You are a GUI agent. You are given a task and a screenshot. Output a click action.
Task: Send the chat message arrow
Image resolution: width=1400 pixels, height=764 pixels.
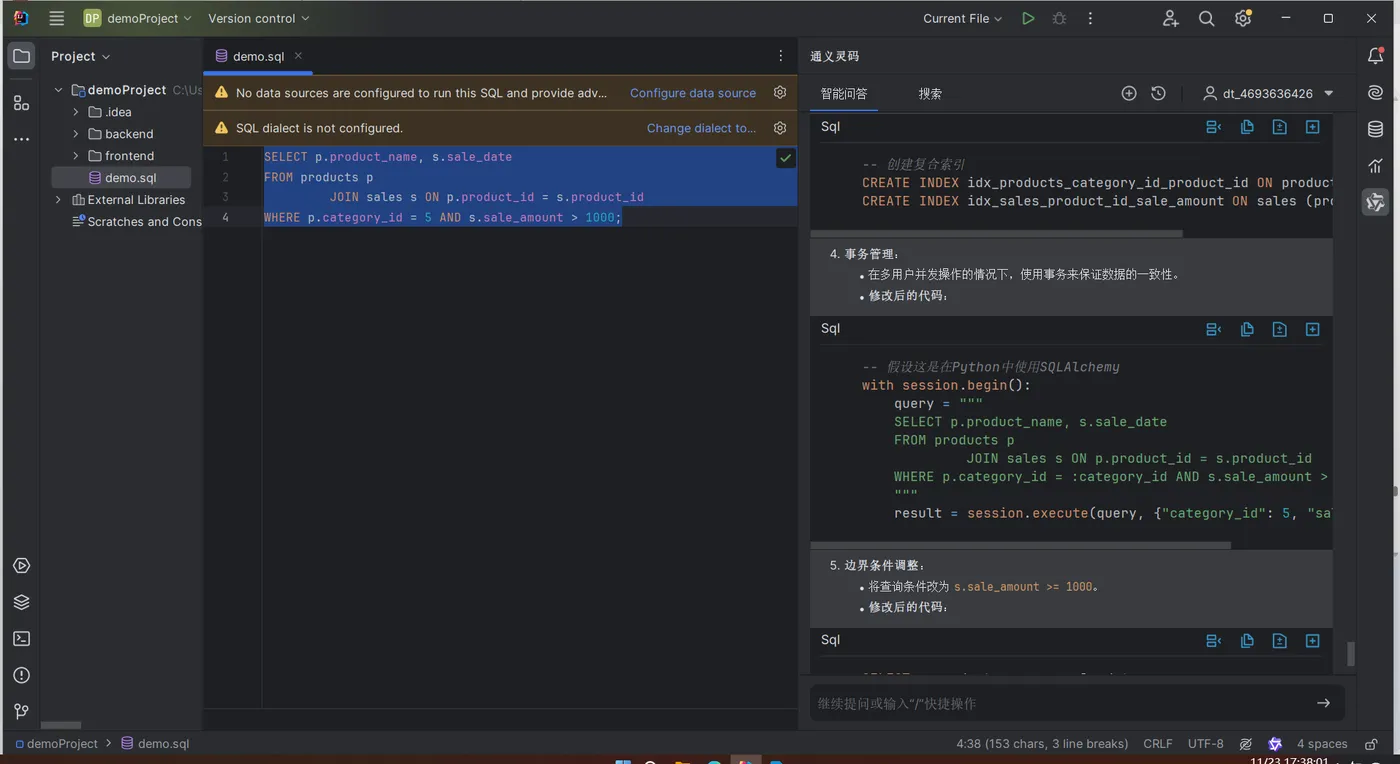click(x=1323, y=703)
